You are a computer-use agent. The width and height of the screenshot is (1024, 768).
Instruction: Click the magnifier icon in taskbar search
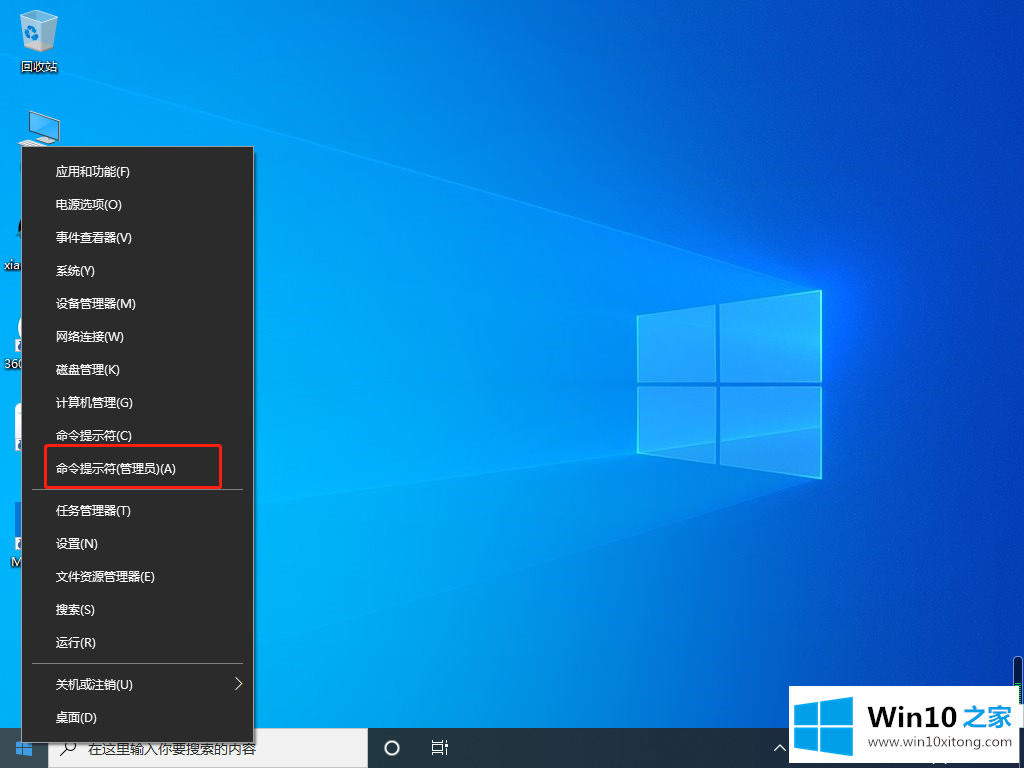(69, 748)
